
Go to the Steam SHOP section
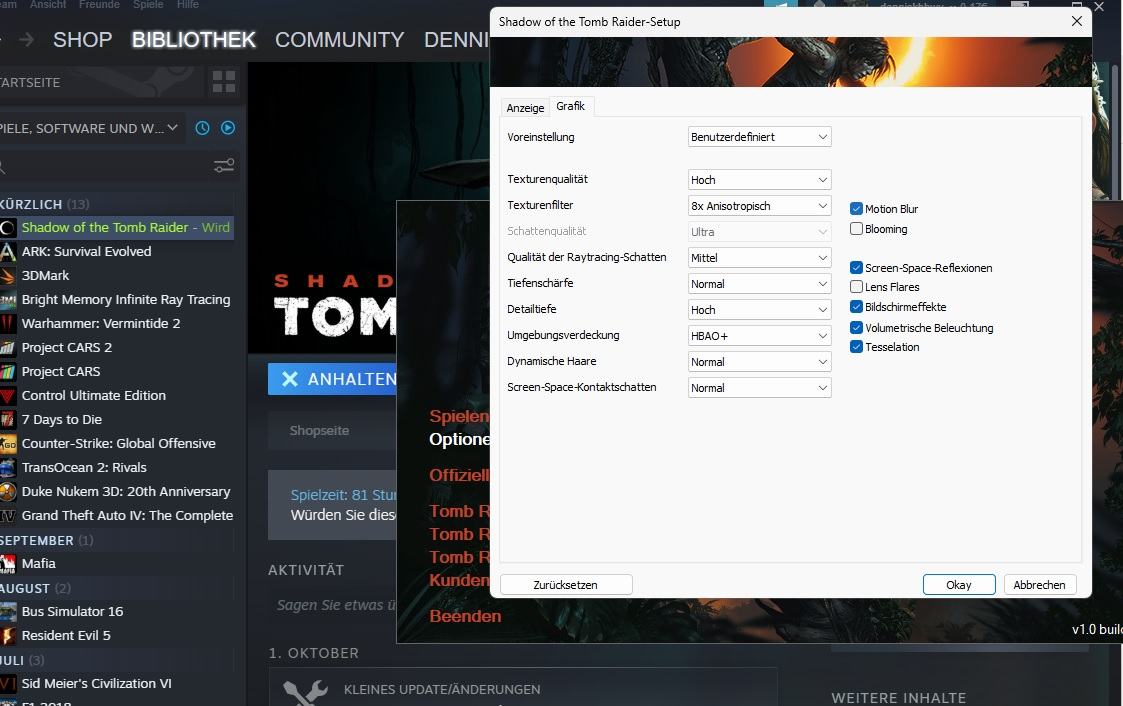click(82, 39)
